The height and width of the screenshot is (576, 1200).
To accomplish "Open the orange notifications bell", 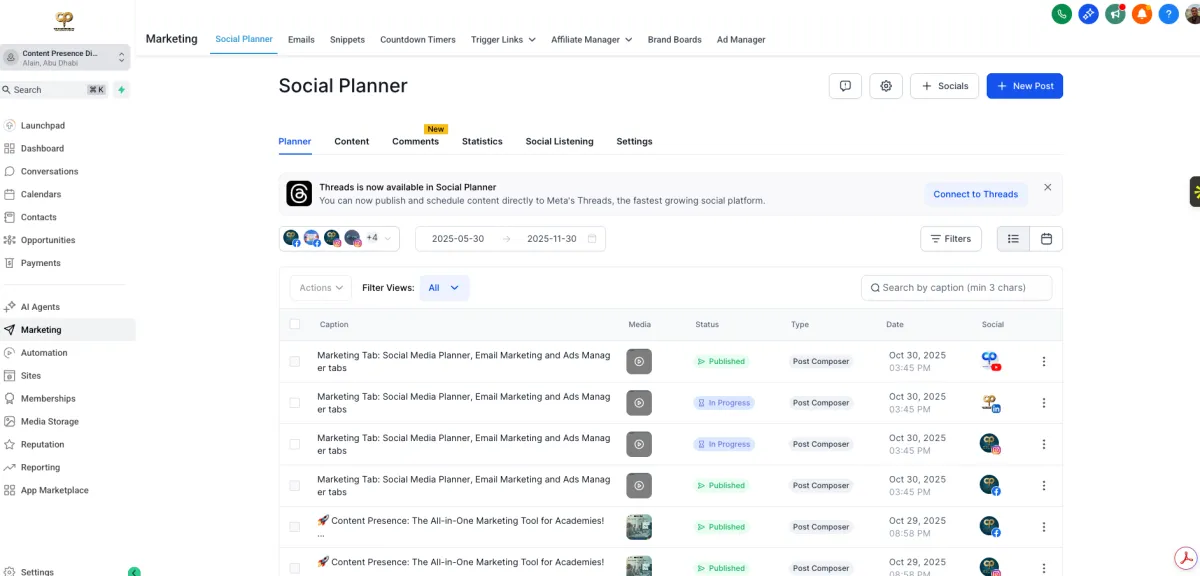I will pos(1142,14).
